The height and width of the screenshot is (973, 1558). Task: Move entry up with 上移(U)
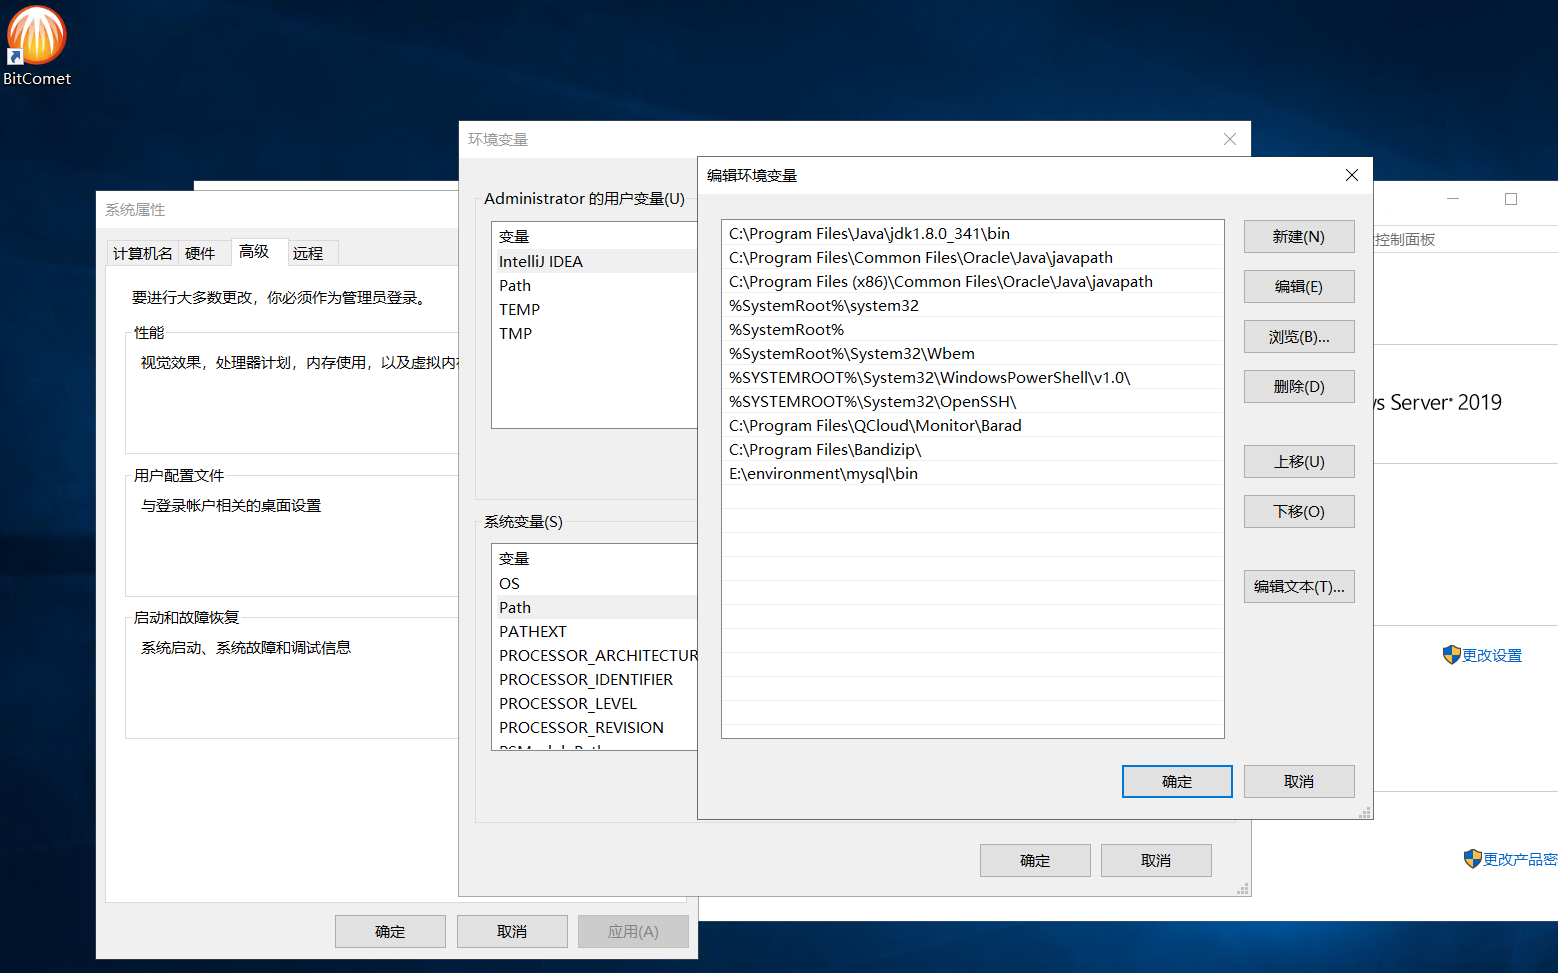pyautogui.click(x=1298, y=462)
